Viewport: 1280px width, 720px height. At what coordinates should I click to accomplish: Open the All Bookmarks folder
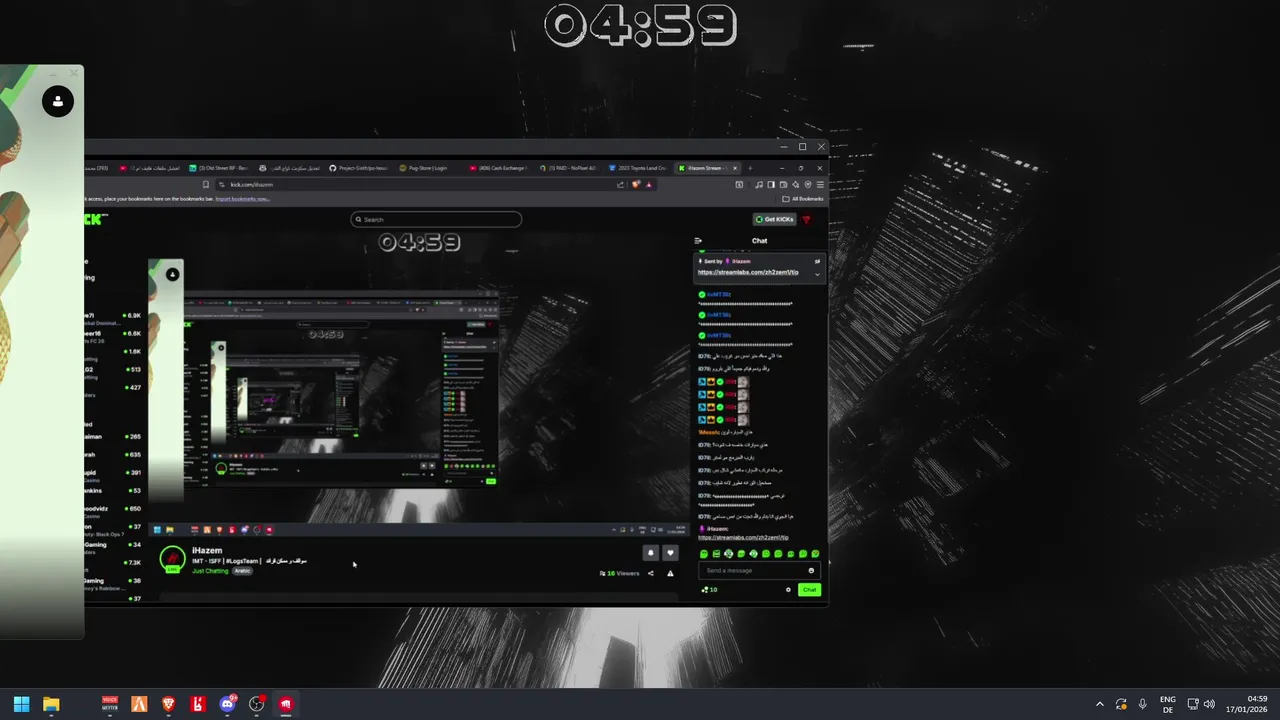pyautogui.click(x=803, y=199)
